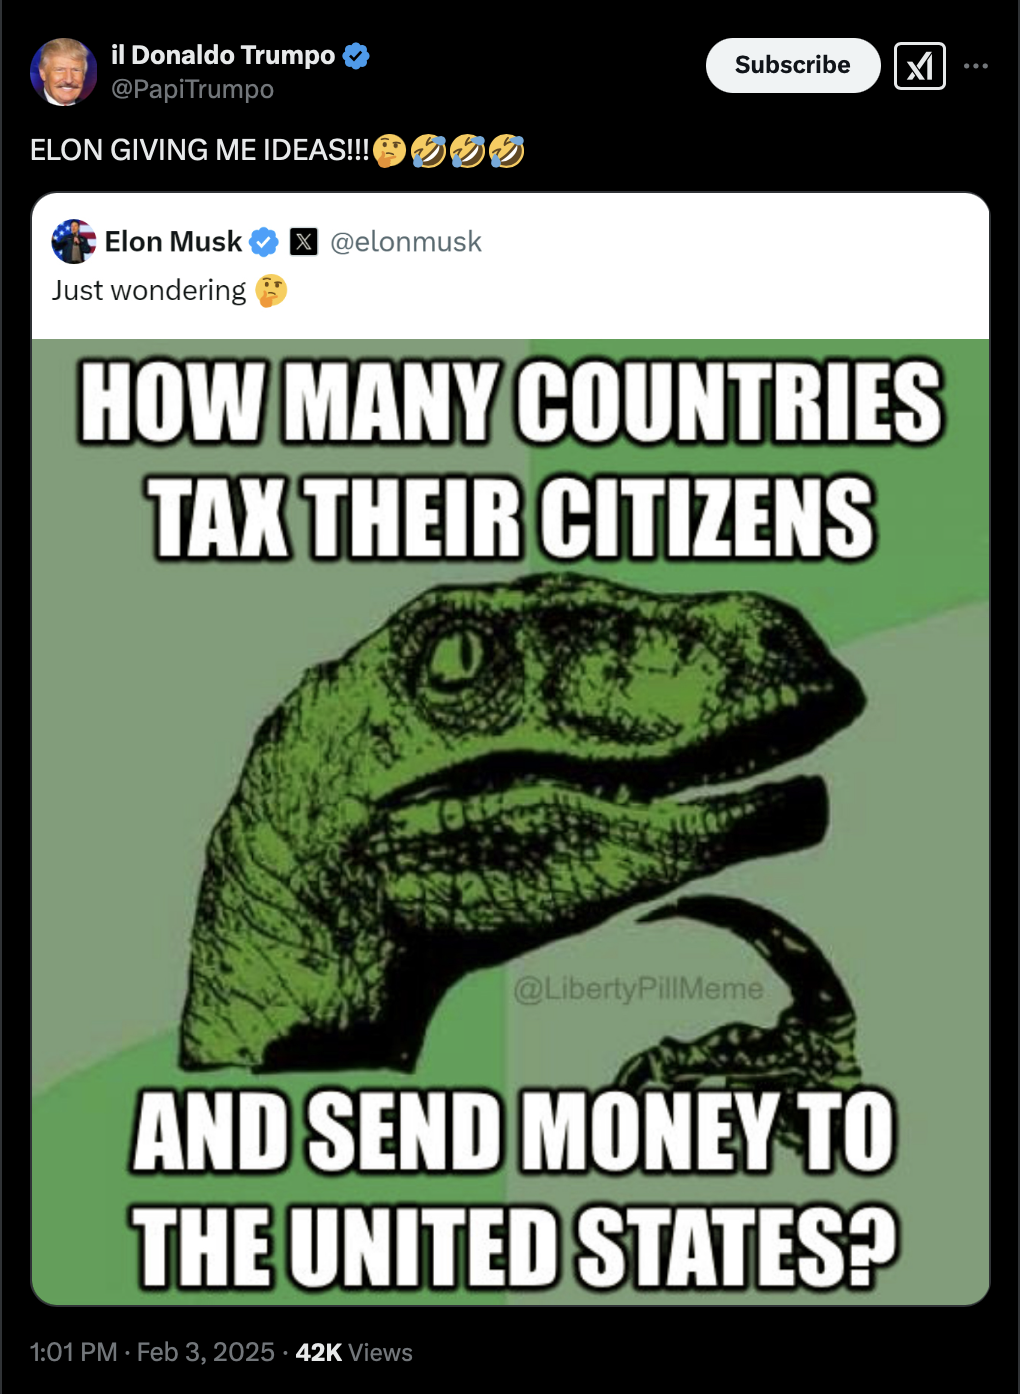This screenshot has height=1394, width=1020.
Task: Click Elon Musk's small profile avatar
Action: [x=74, y=241]
